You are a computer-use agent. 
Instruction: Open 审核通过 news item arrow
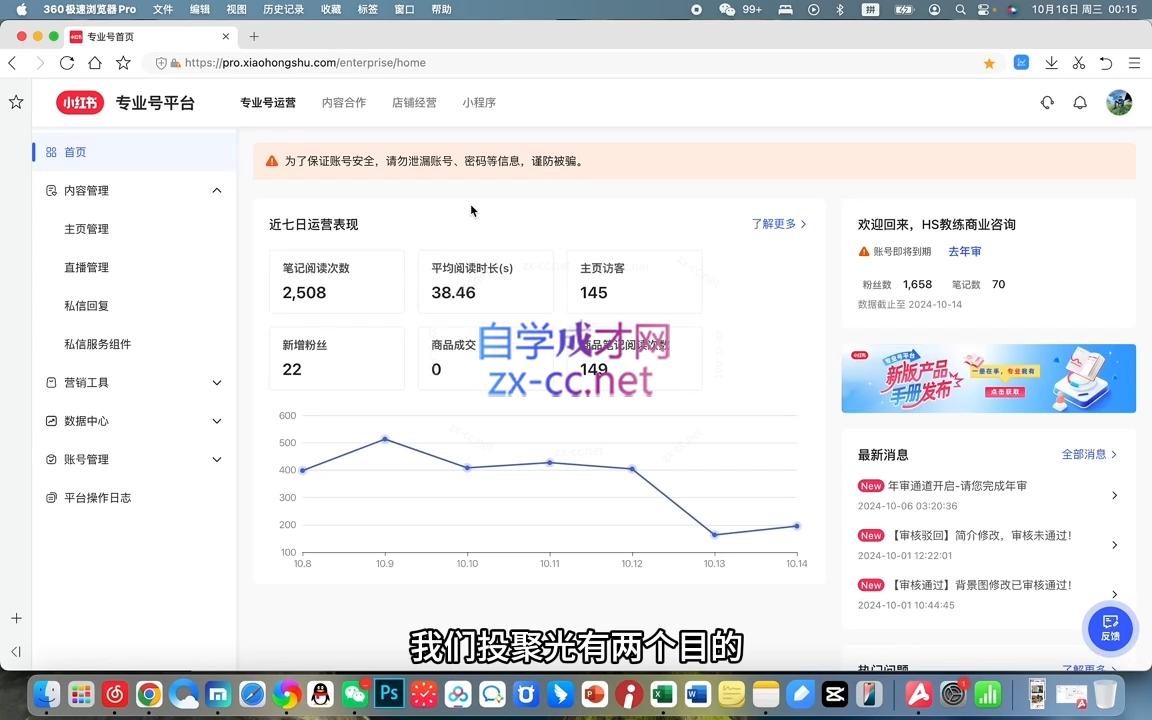(x=1115, y=594)
